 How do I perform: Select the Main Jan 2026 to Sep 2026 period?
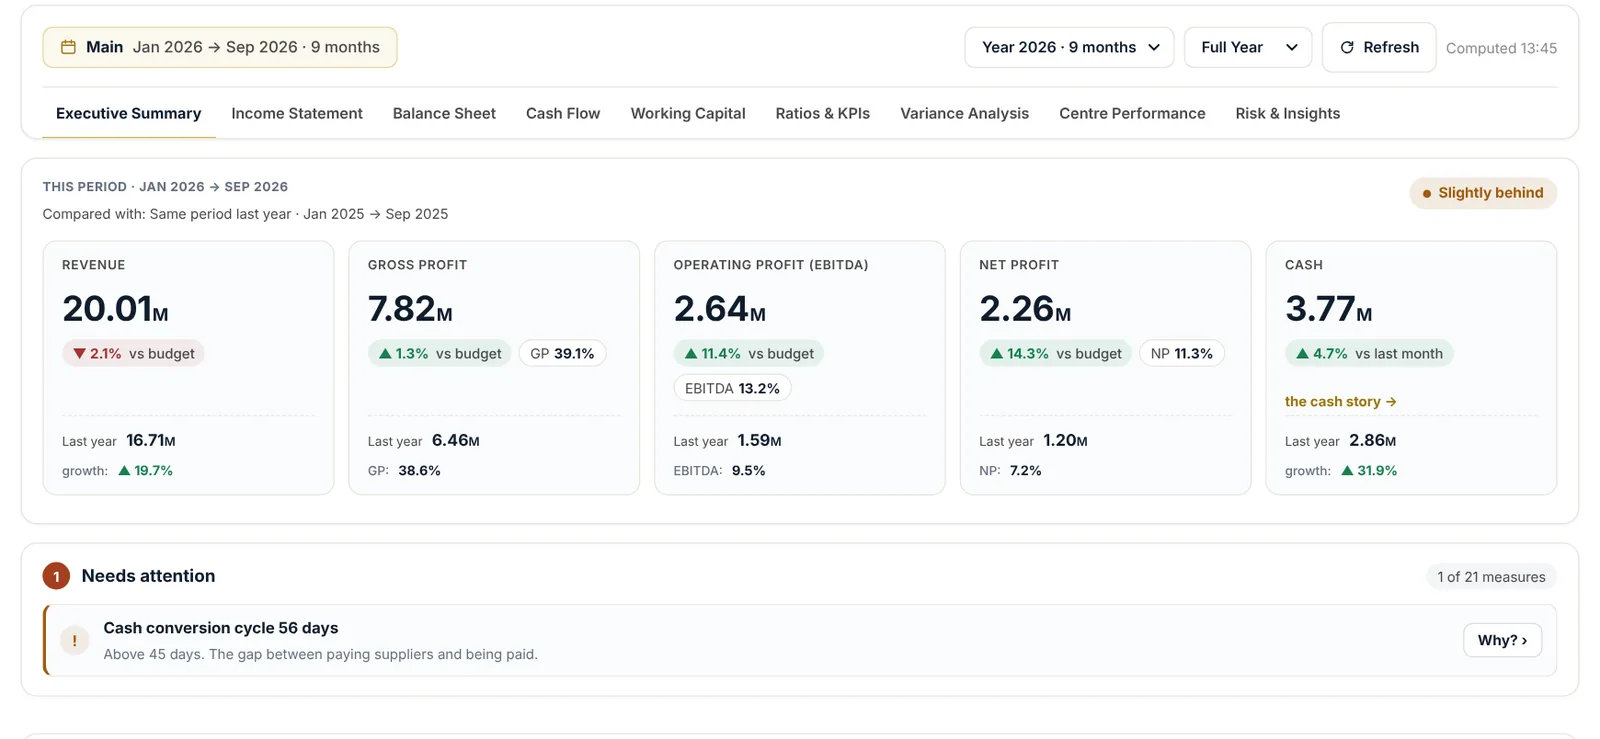coord(220,47)
